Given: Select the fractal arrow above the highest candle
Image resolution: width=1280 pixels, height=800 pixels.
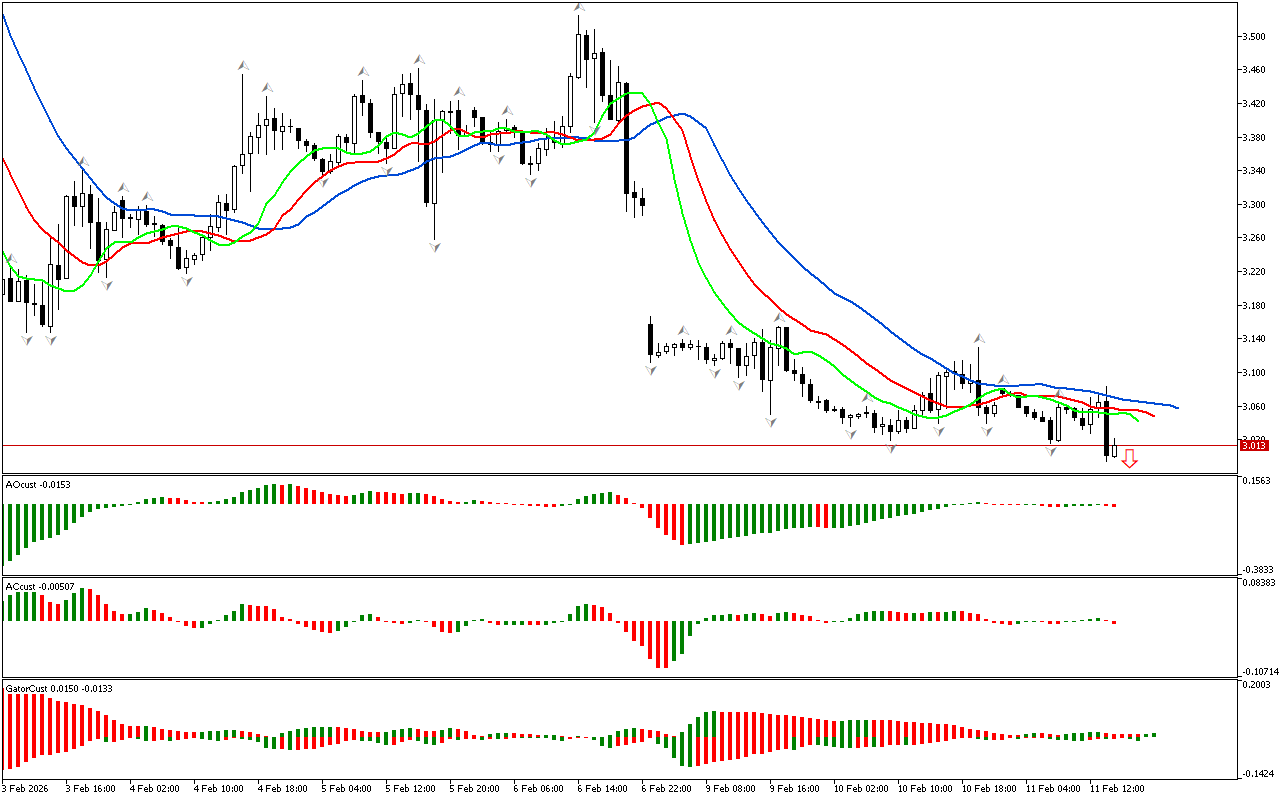Looking at the screenshot, I should 579,8.
